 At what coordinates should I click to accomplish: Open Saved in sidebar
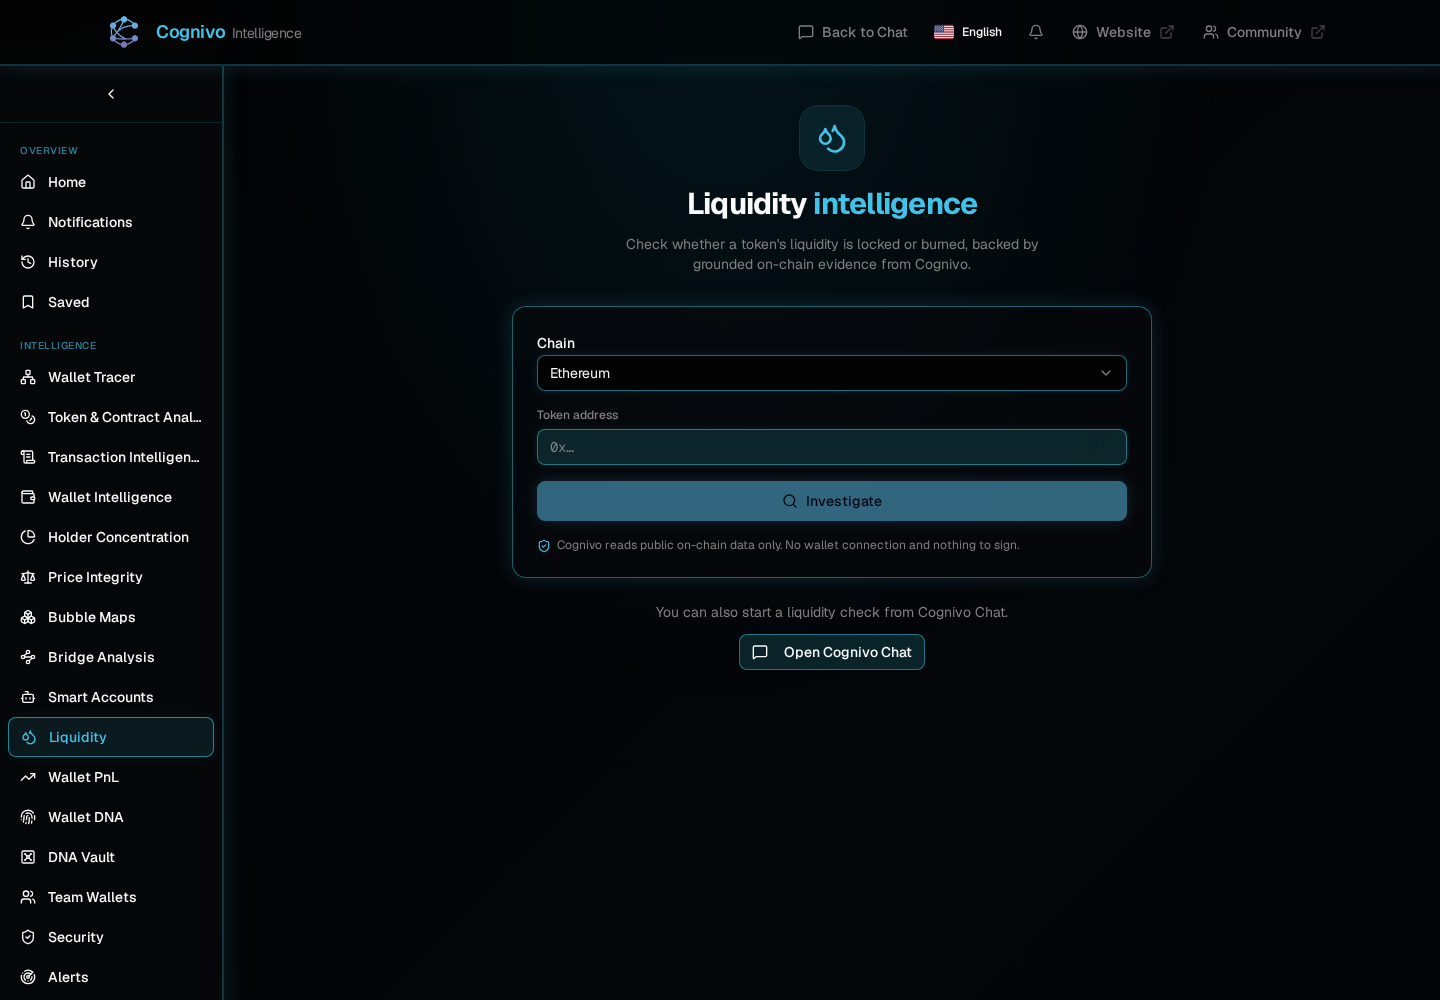click(x=111, y=302)
